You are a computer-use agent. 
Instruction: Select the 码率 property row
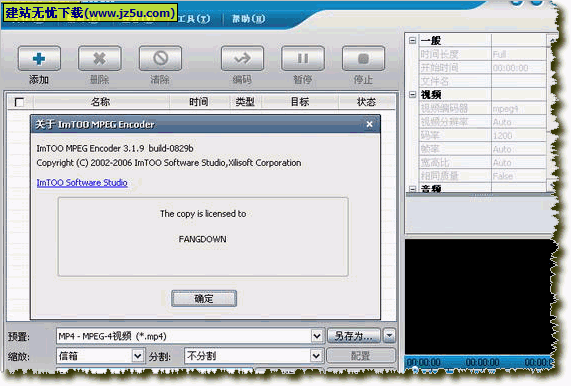[x=482, y=135]
